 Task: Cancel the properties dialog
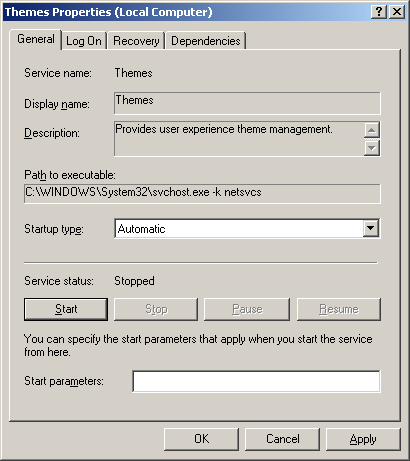(283, 439)
